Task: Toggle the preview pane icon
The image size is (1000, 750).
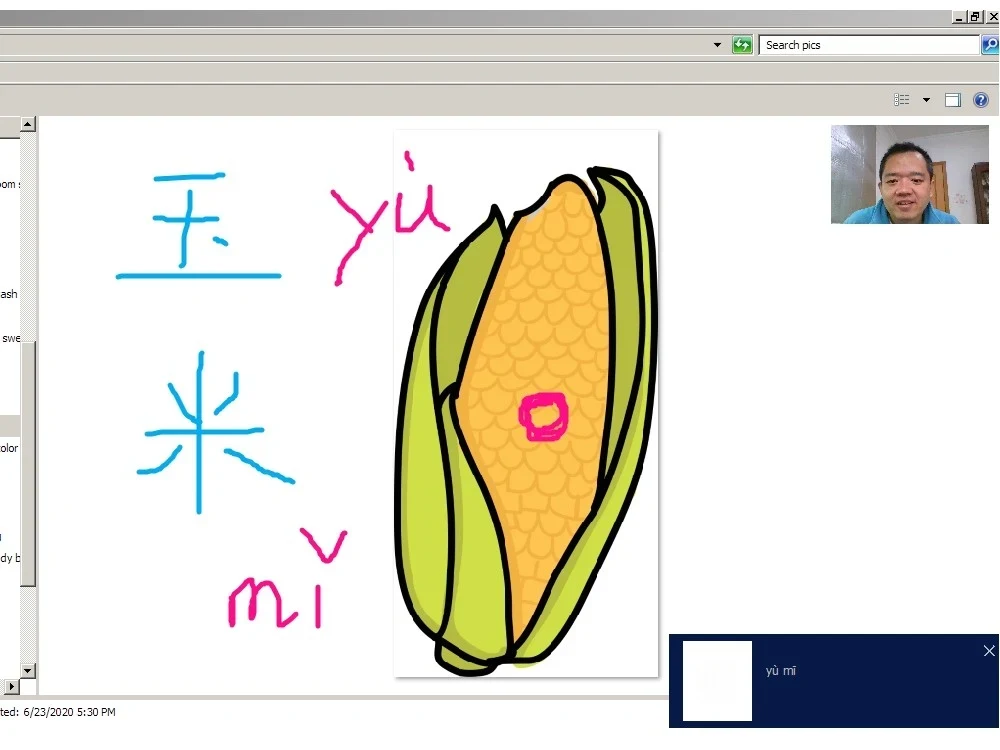Action: click(953, 100)
